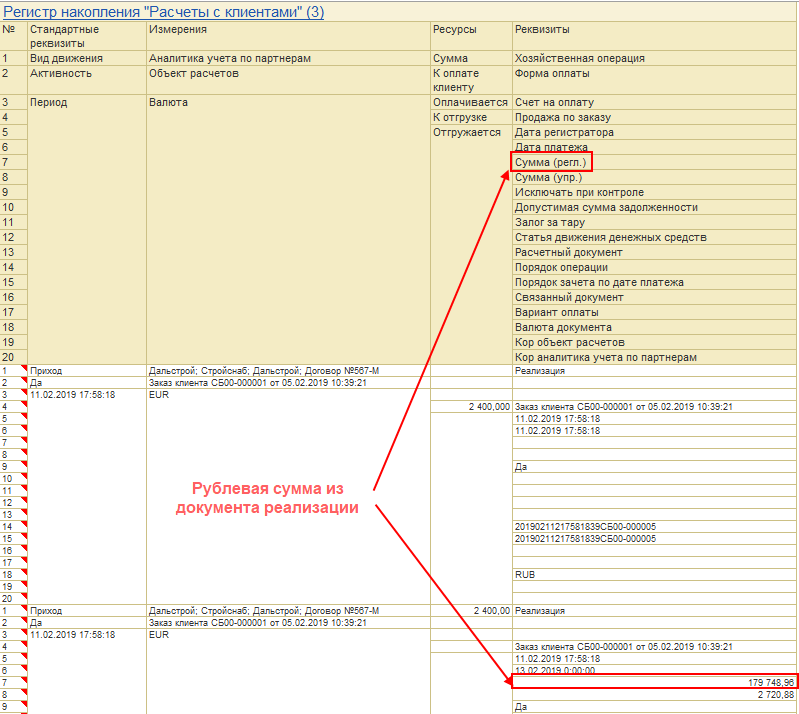Select the 2 720,88 amount cell
The image size is (799, 714).
tap(654, 695)
